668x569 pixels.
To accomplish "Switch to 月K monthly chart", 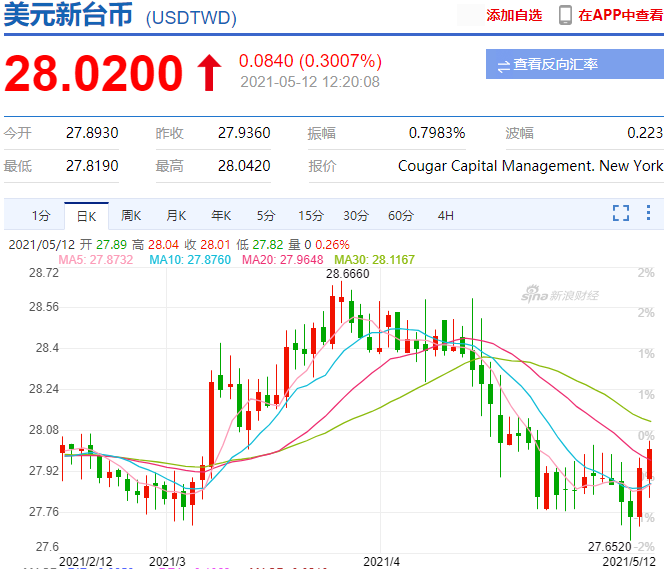I will [176, 215].
